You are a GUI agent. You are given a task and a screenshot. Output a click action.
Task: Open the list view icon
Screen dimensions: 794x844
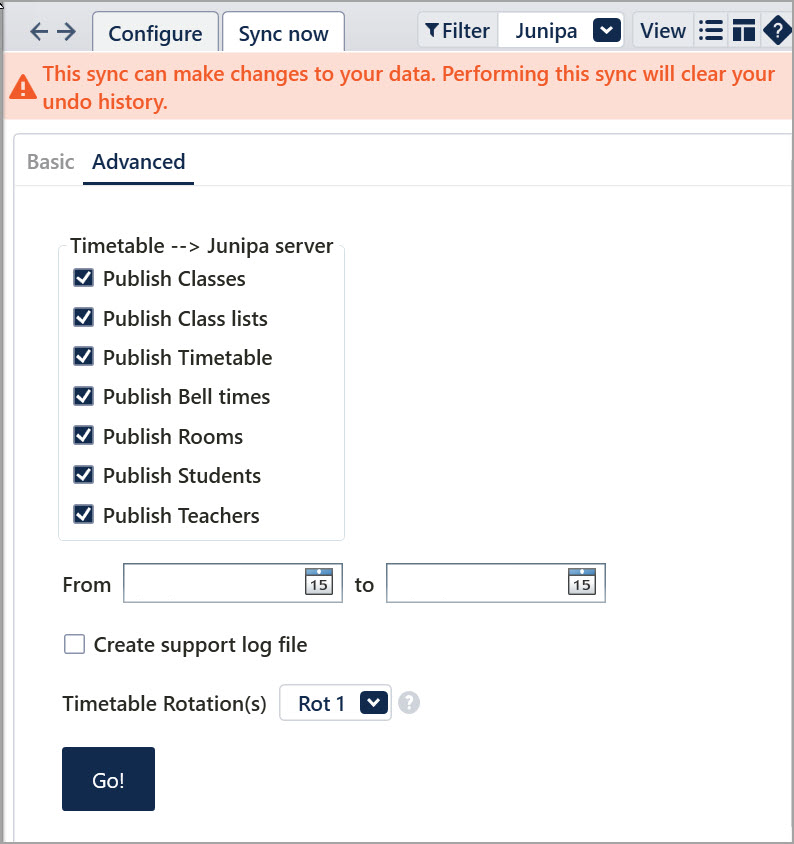711,31
